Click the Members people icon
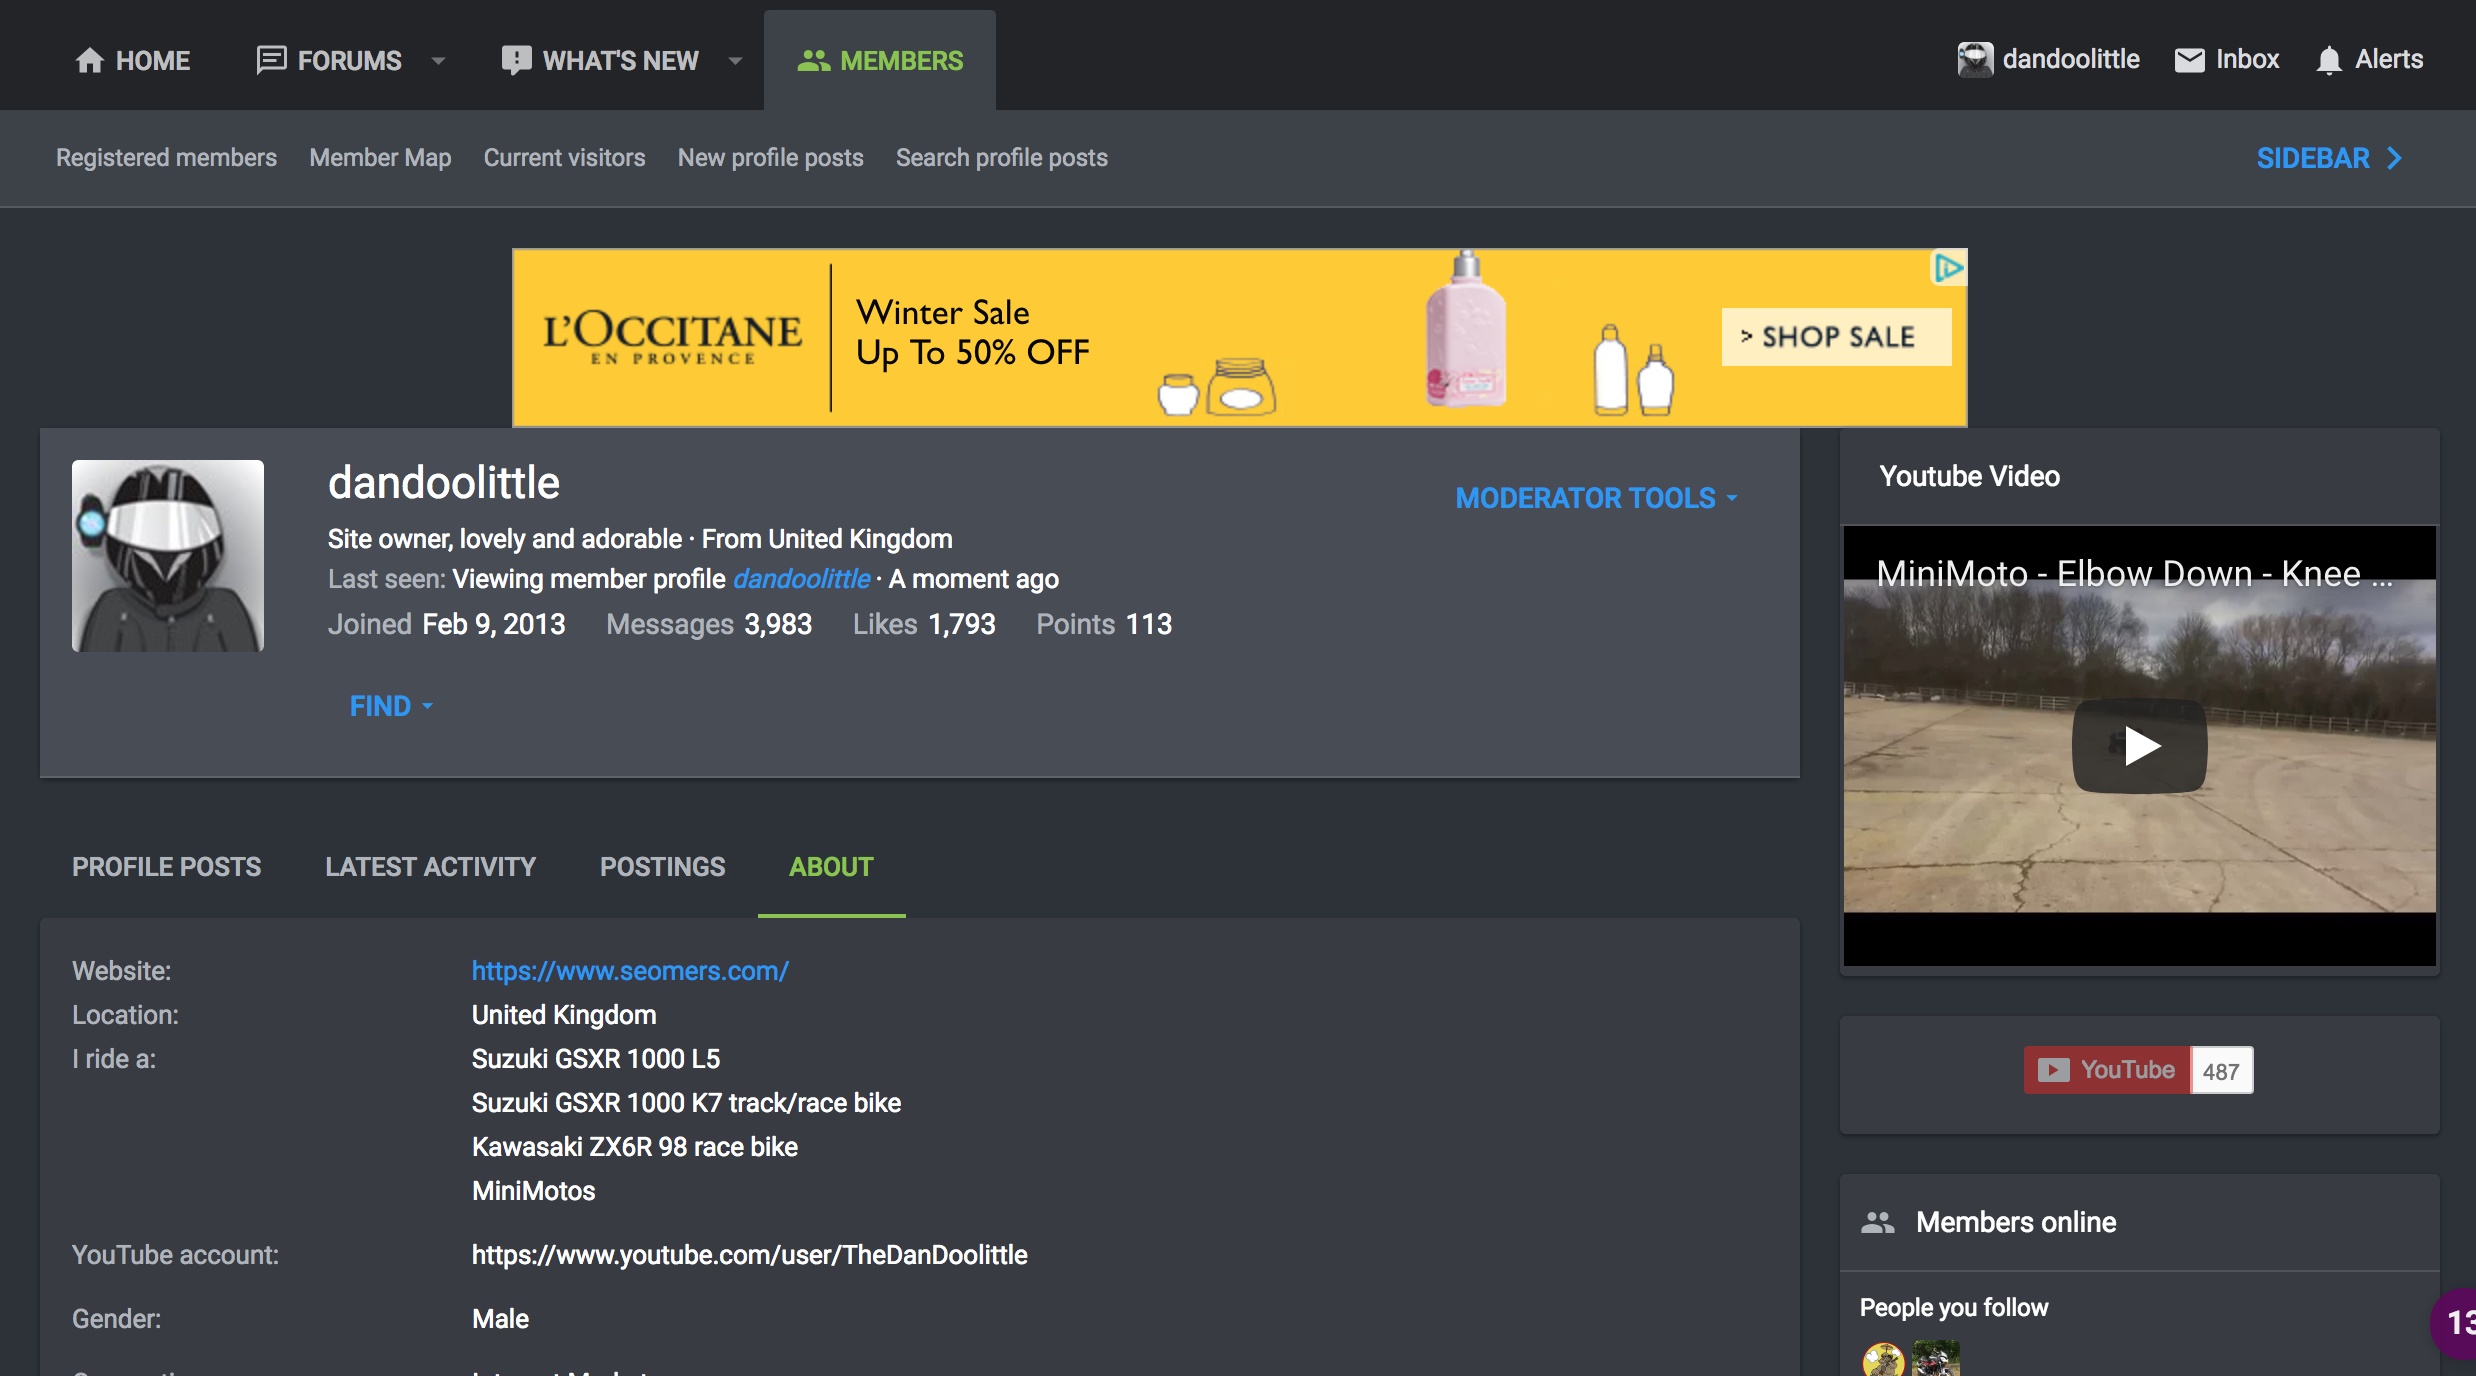The image size is (2476, 1376). 813,61
